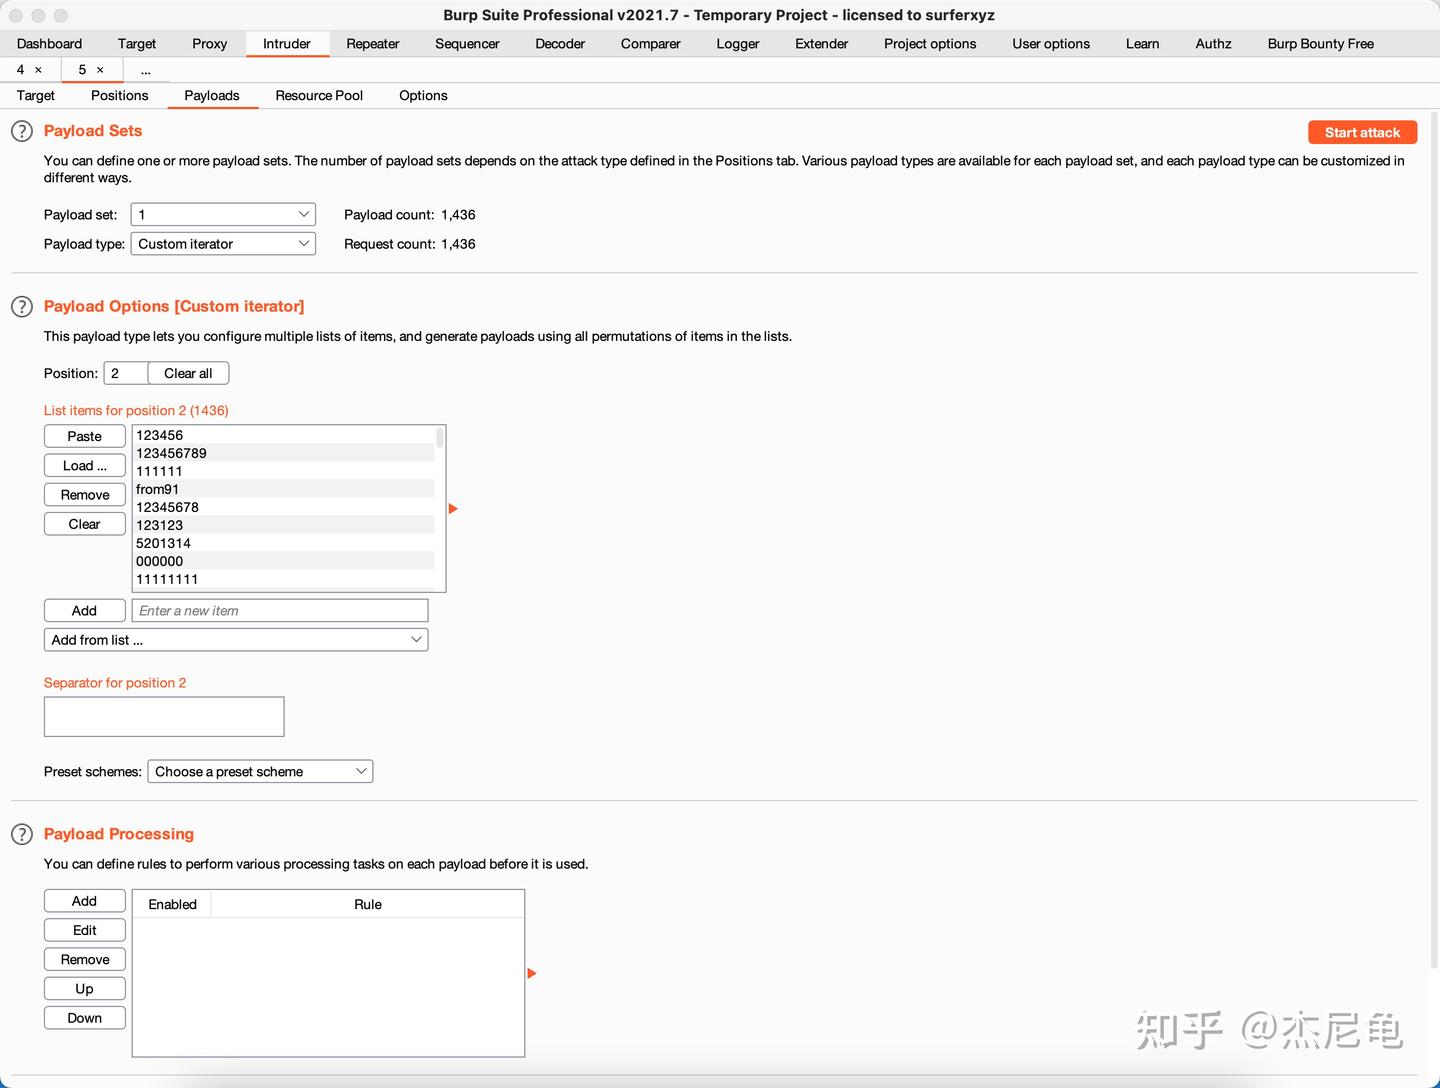Click the Paste button for list items

tap(85, 437)
